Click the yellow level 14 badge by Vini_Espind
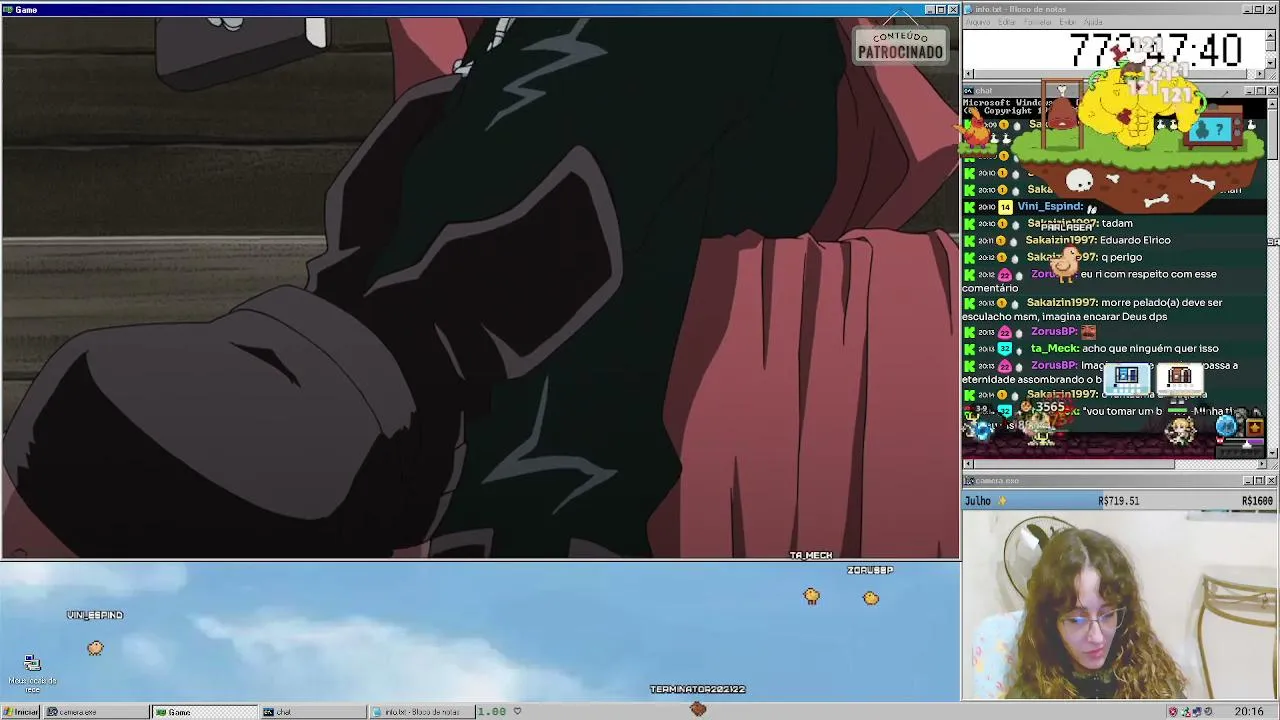 point(1005,207)
